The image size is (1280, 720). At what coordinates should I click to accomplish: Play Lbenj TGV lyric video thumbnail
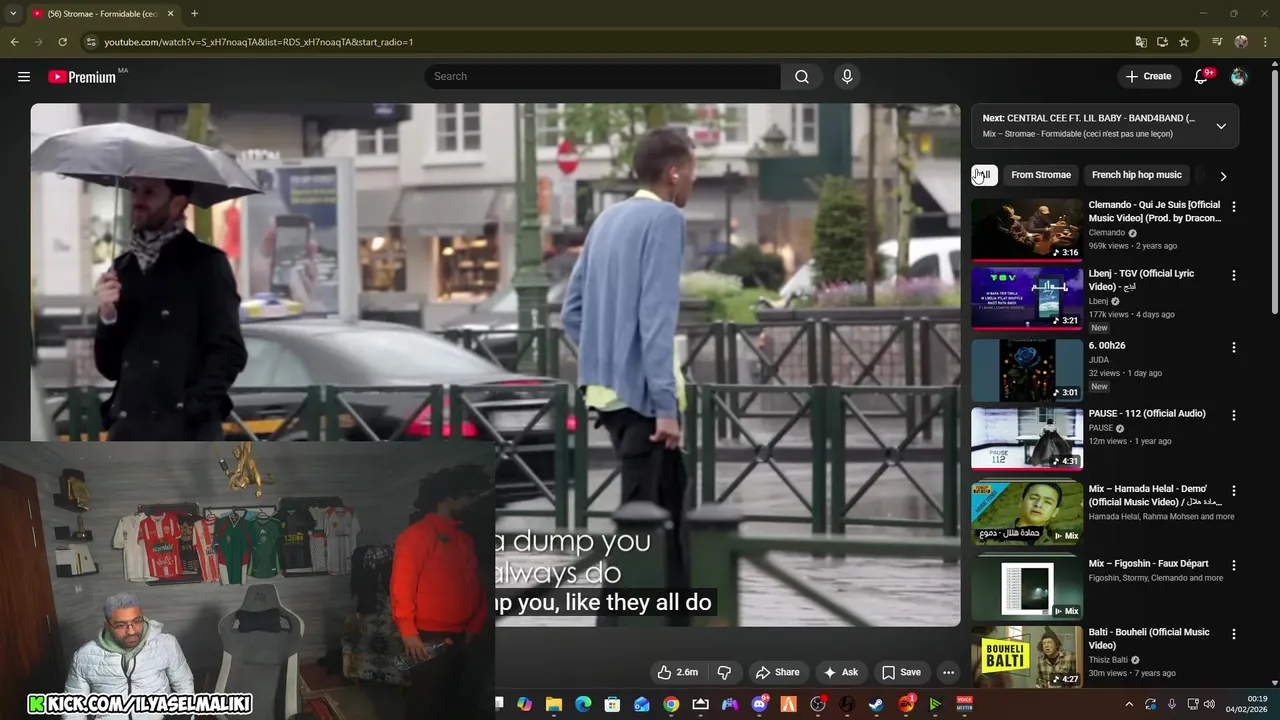click(1027, 298)
